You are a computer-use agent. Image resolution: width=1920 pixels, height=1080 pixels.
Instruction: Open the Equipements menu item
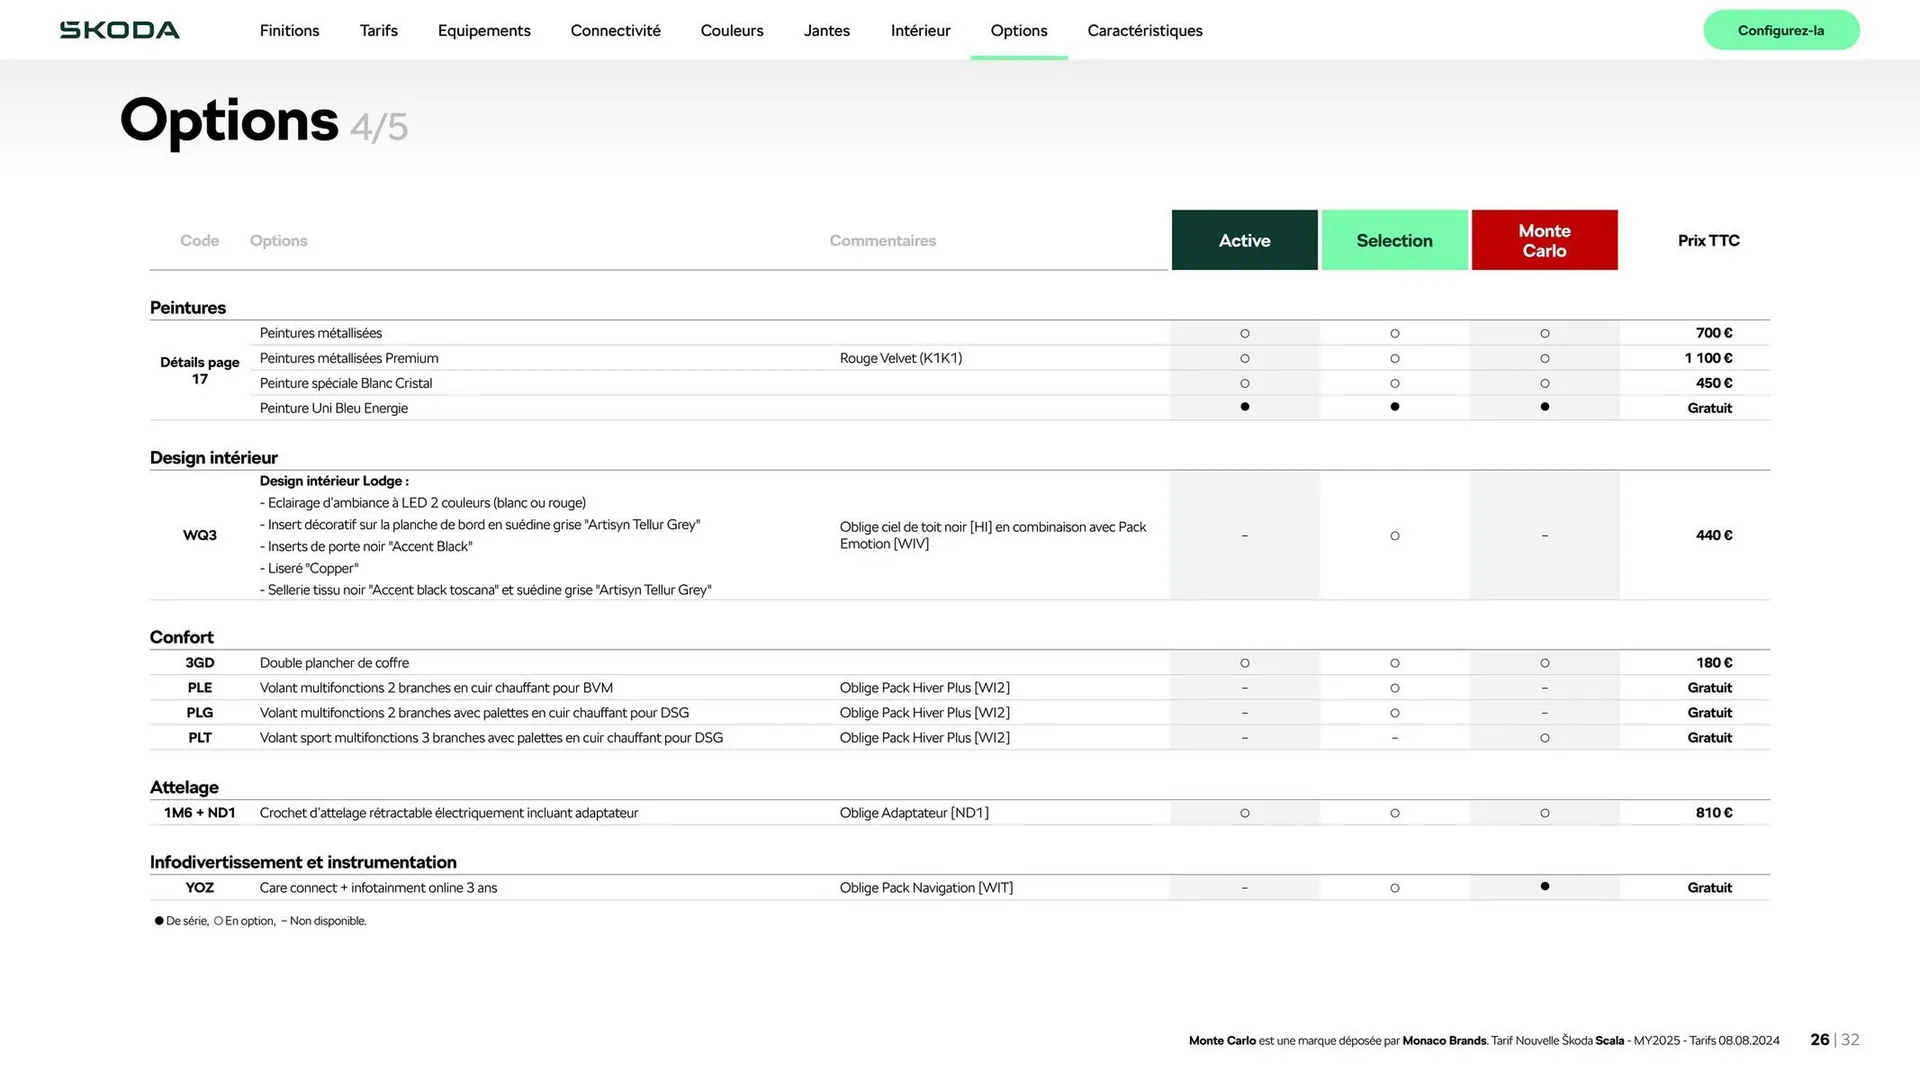point(484,30)
